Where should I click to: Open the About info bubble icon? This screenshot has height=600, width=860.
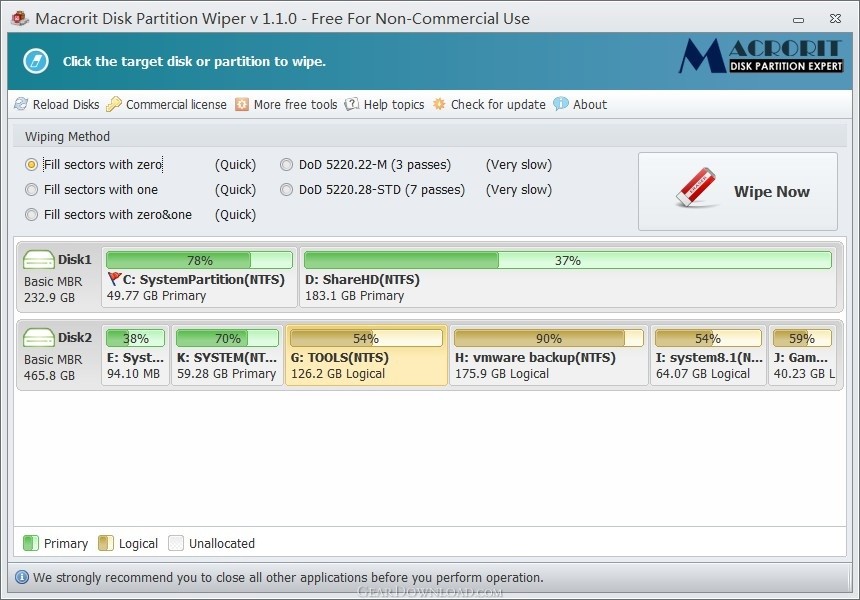click(561, 104)
